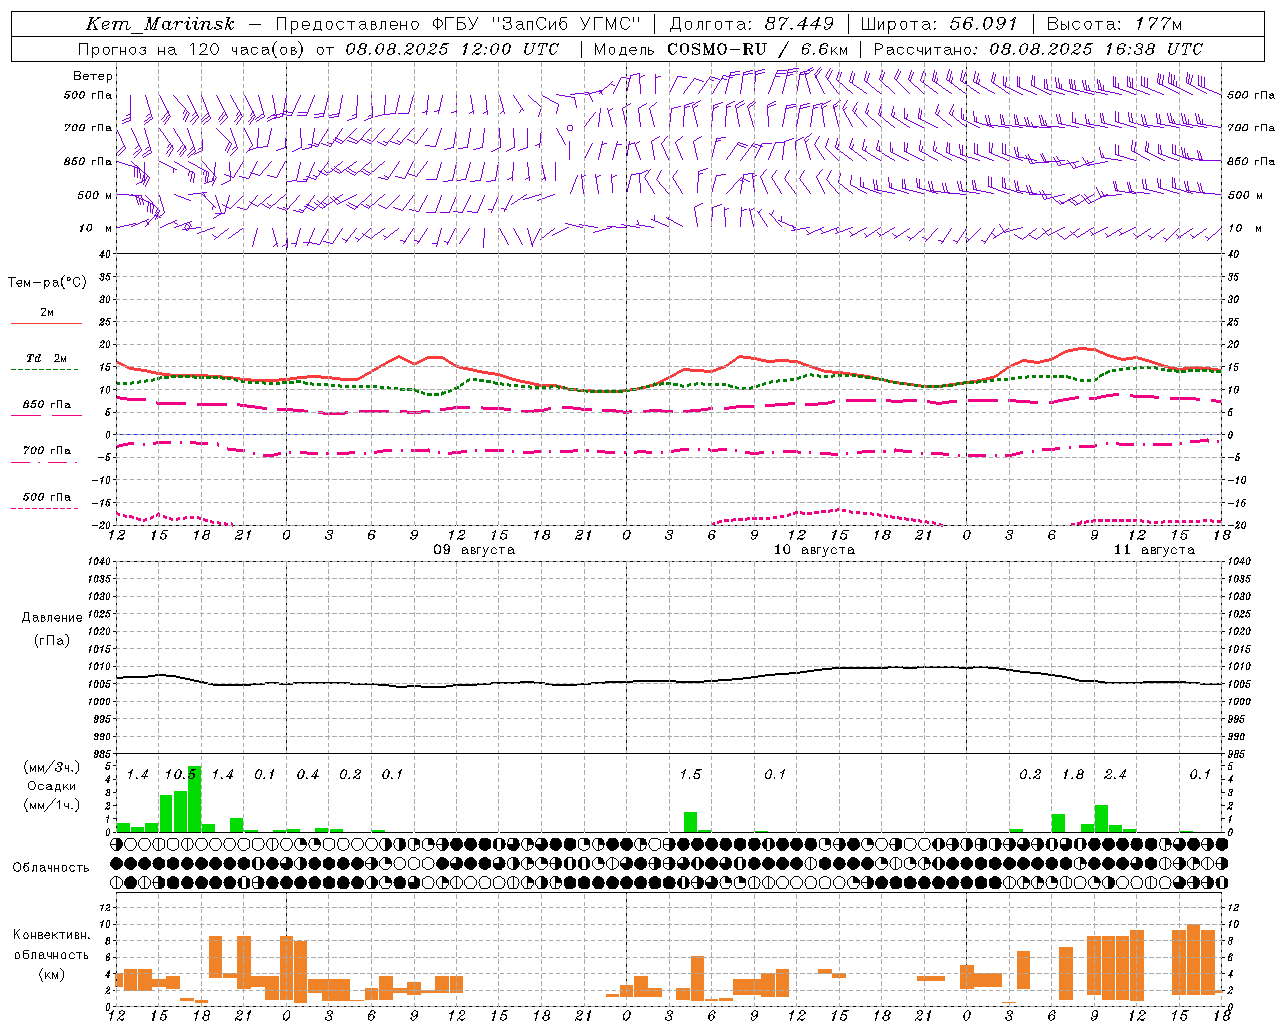Click the (мм/1ч.) unit label
The width and height of the screenshot is (1280, 1024).
52,805
